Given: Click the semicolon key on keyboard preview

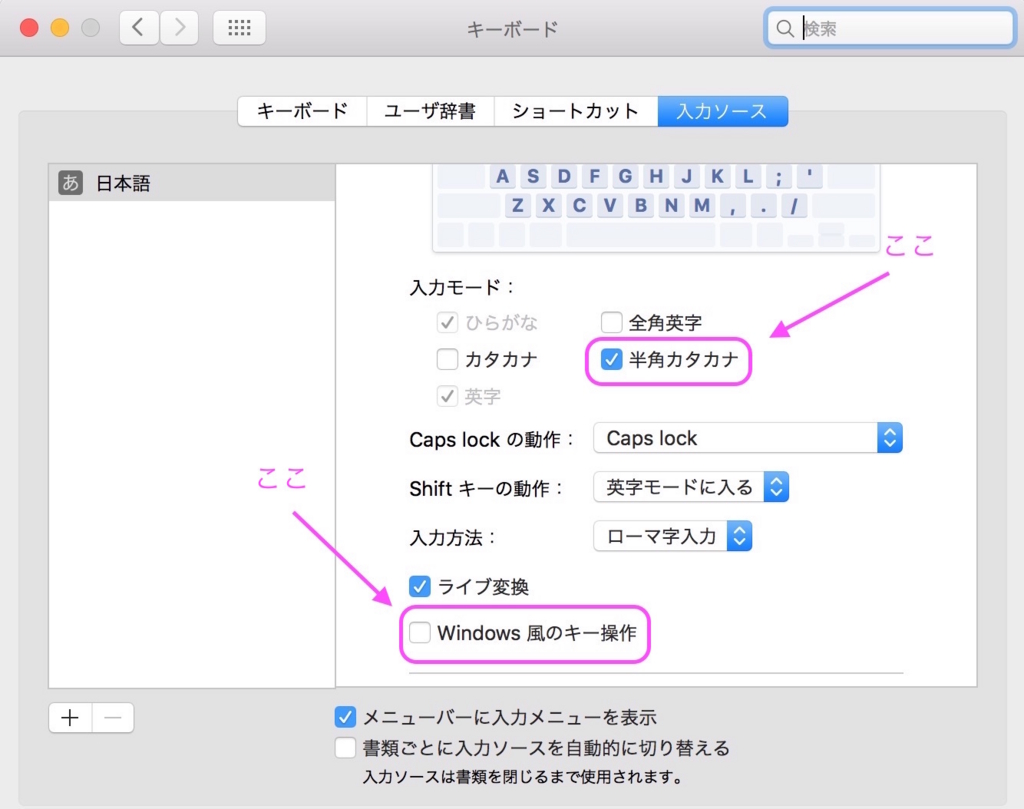Looking at the screenshot, I should [x=778, y=176].
